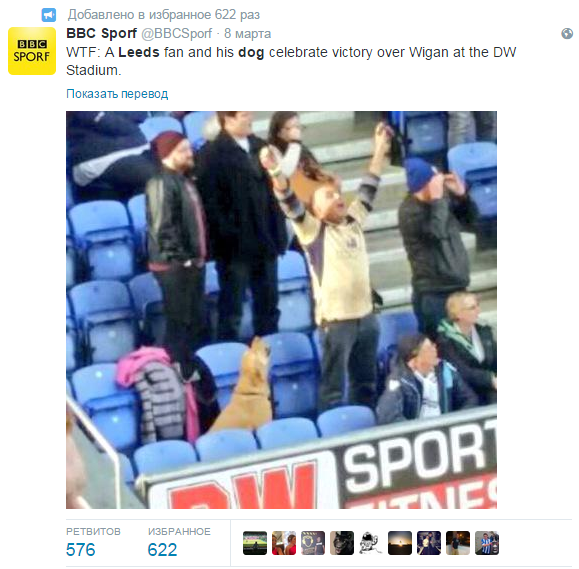The image size is (579, 569).
Task: Select the bold dog keyword in the tweet
Action: pos(251,52)
